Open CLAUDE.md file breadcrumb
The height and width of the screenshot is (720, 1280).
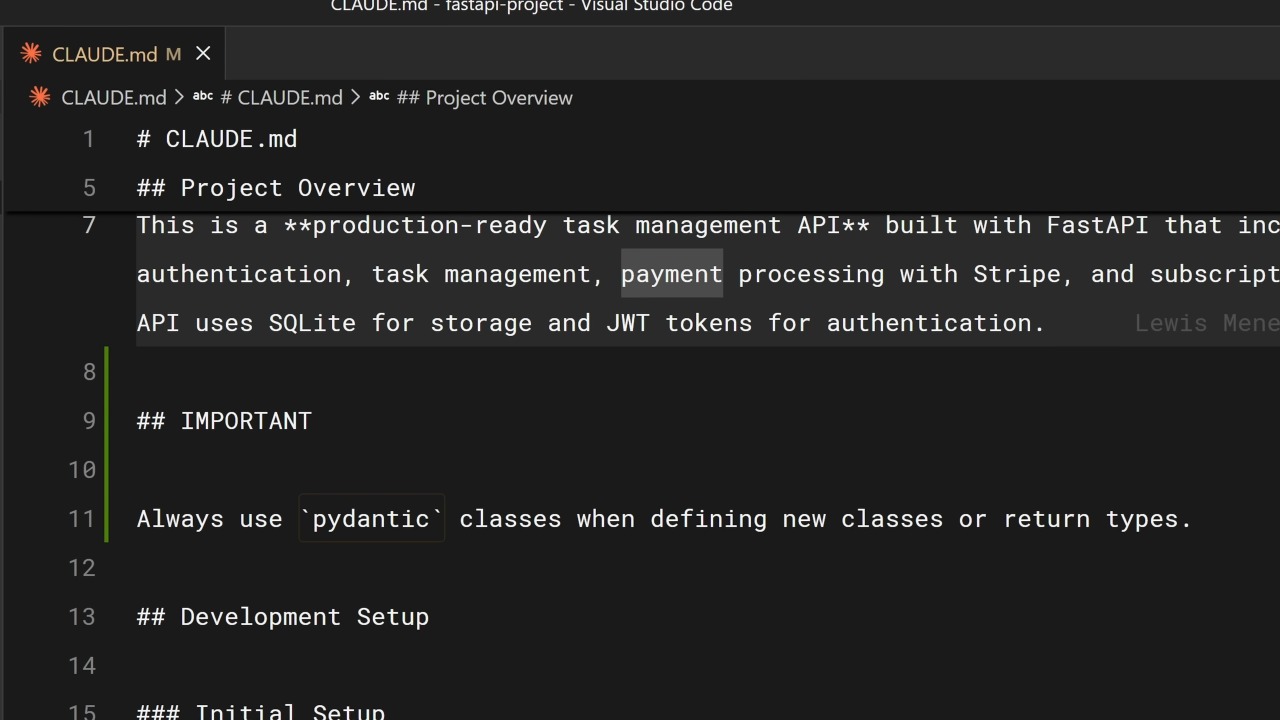click(x=114, y=98)
